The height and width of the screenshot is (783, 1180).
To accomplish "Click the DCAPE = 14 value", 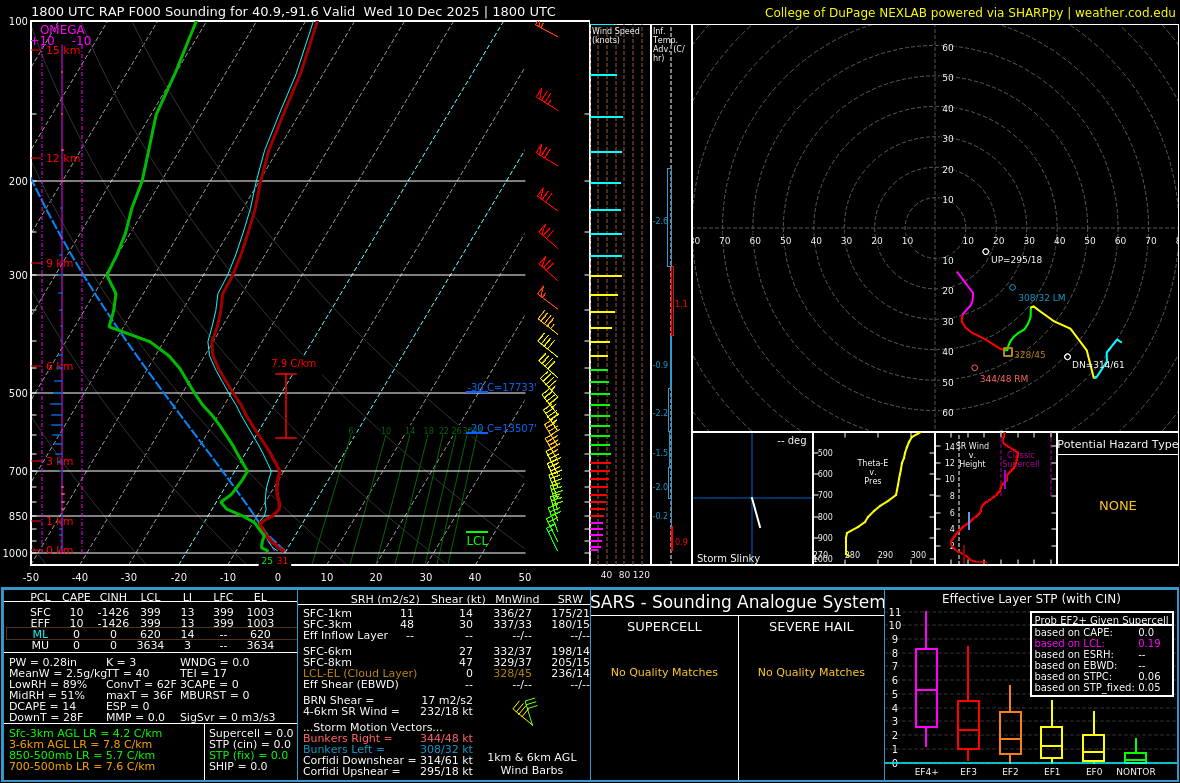I will pos(42,706).
